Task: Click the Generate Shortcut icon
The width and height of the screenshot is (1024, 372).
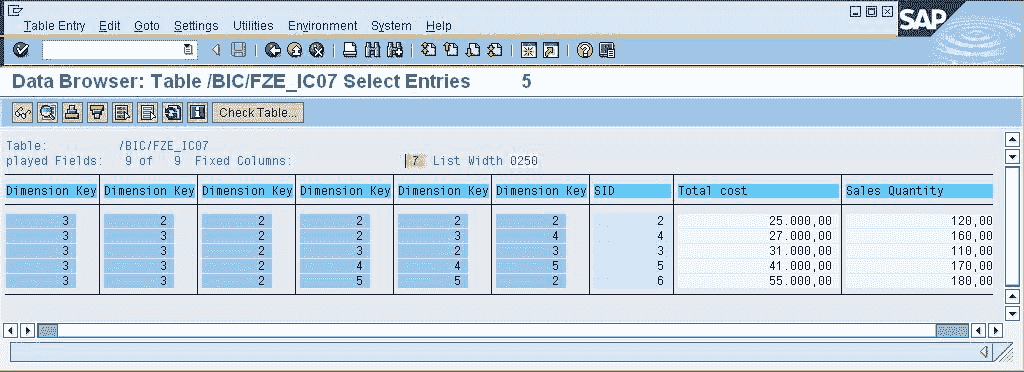Action: pyautogui.click(x=551, y=50)
